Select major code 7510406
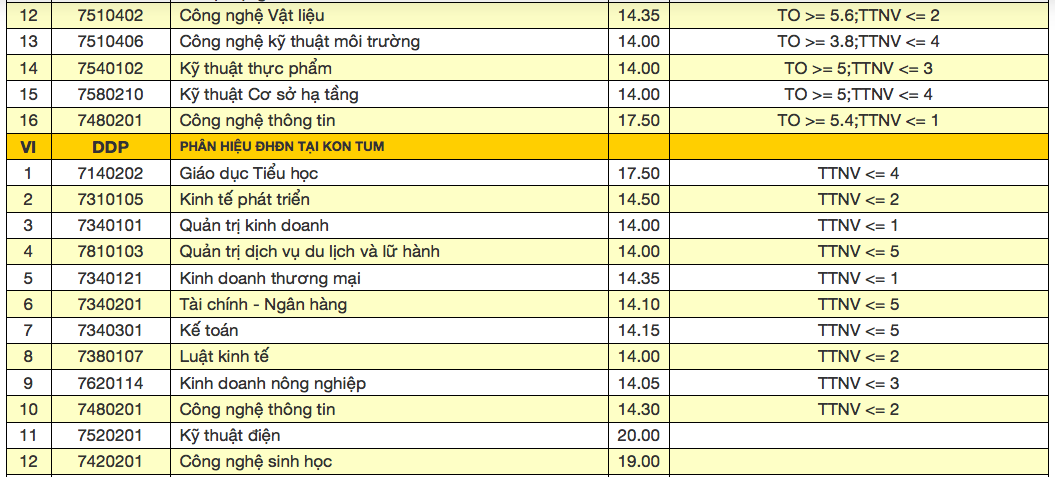The image size is (1055, 477). click(110, 42)
